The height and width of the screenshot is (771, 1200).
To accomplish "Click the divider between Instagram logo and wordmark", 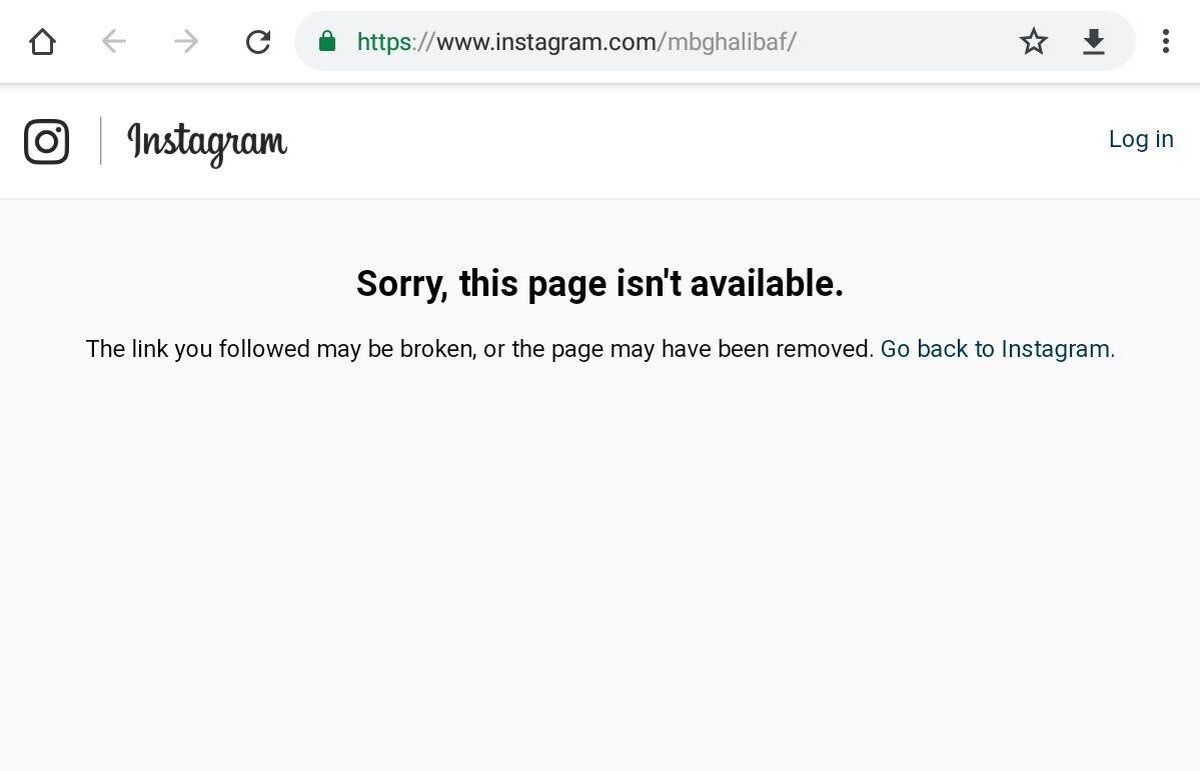I will (x=101, y=141).
